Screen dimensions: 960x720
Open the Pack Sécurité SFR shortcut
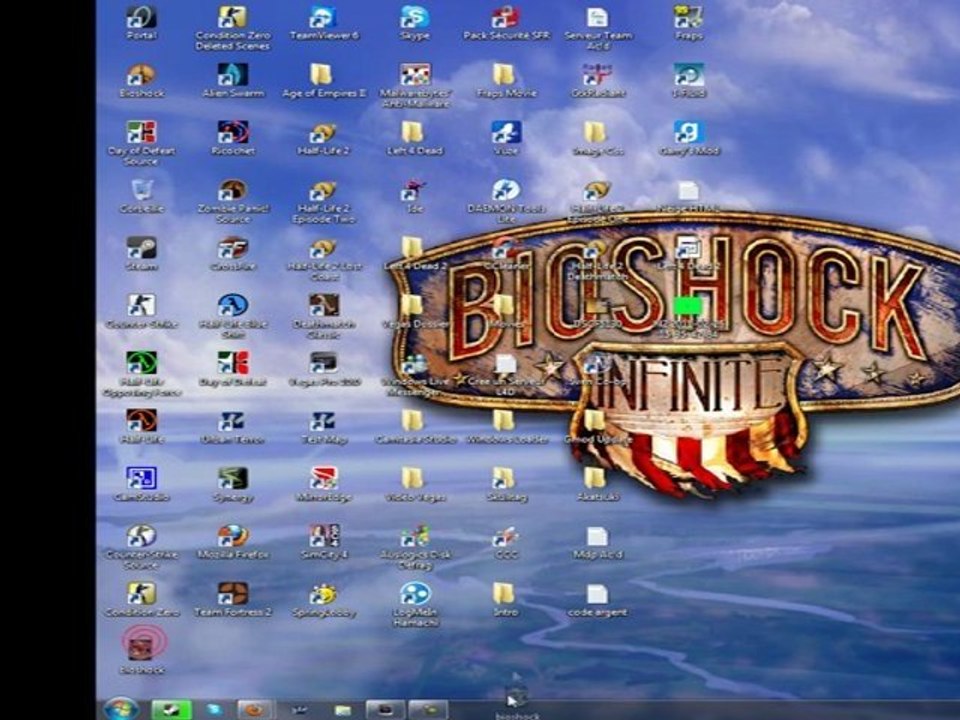pyautogui.click(x=506, y=22)
